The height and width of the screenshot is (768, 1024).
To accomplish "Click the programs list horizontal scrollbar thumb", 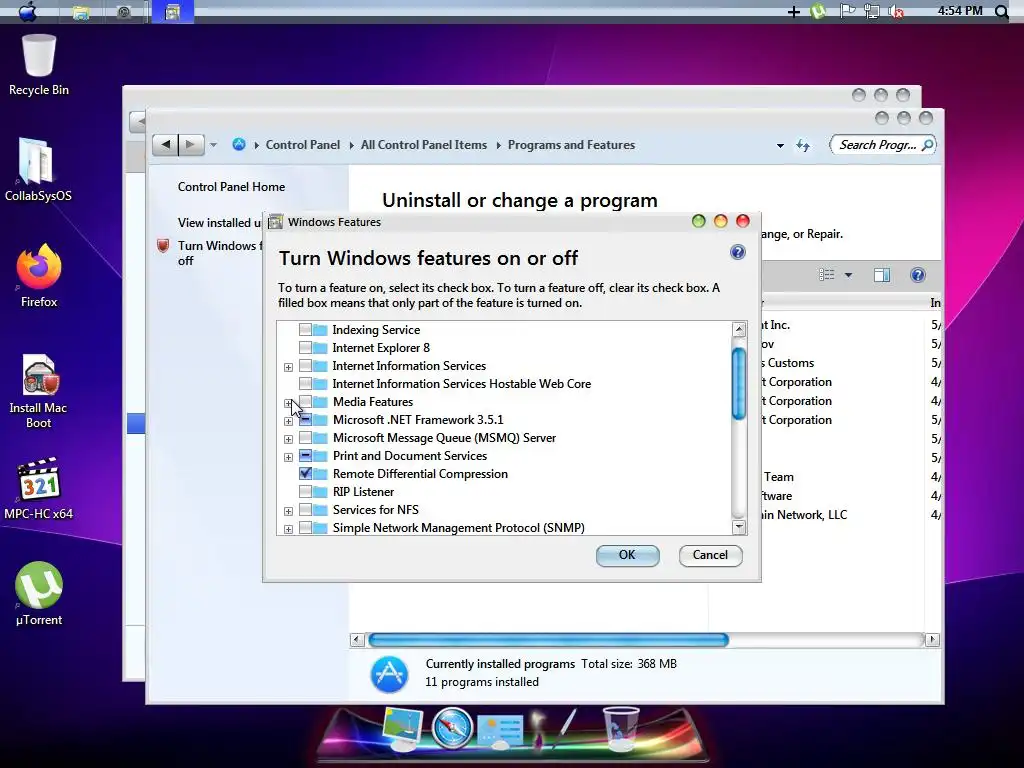I will click(x=549, y=639).
